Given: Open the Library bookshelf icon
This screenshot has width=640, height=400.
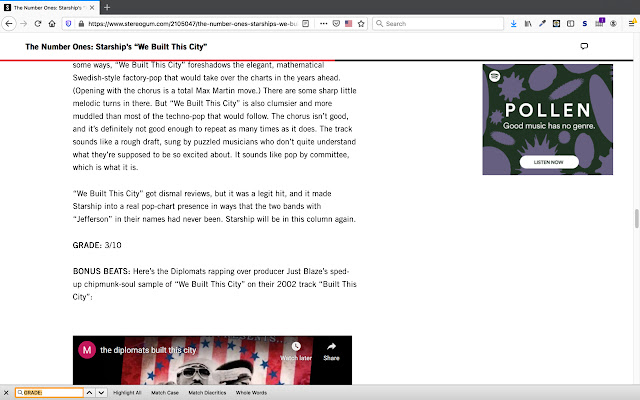Looking at the screenshot, I should click(528, 24).
